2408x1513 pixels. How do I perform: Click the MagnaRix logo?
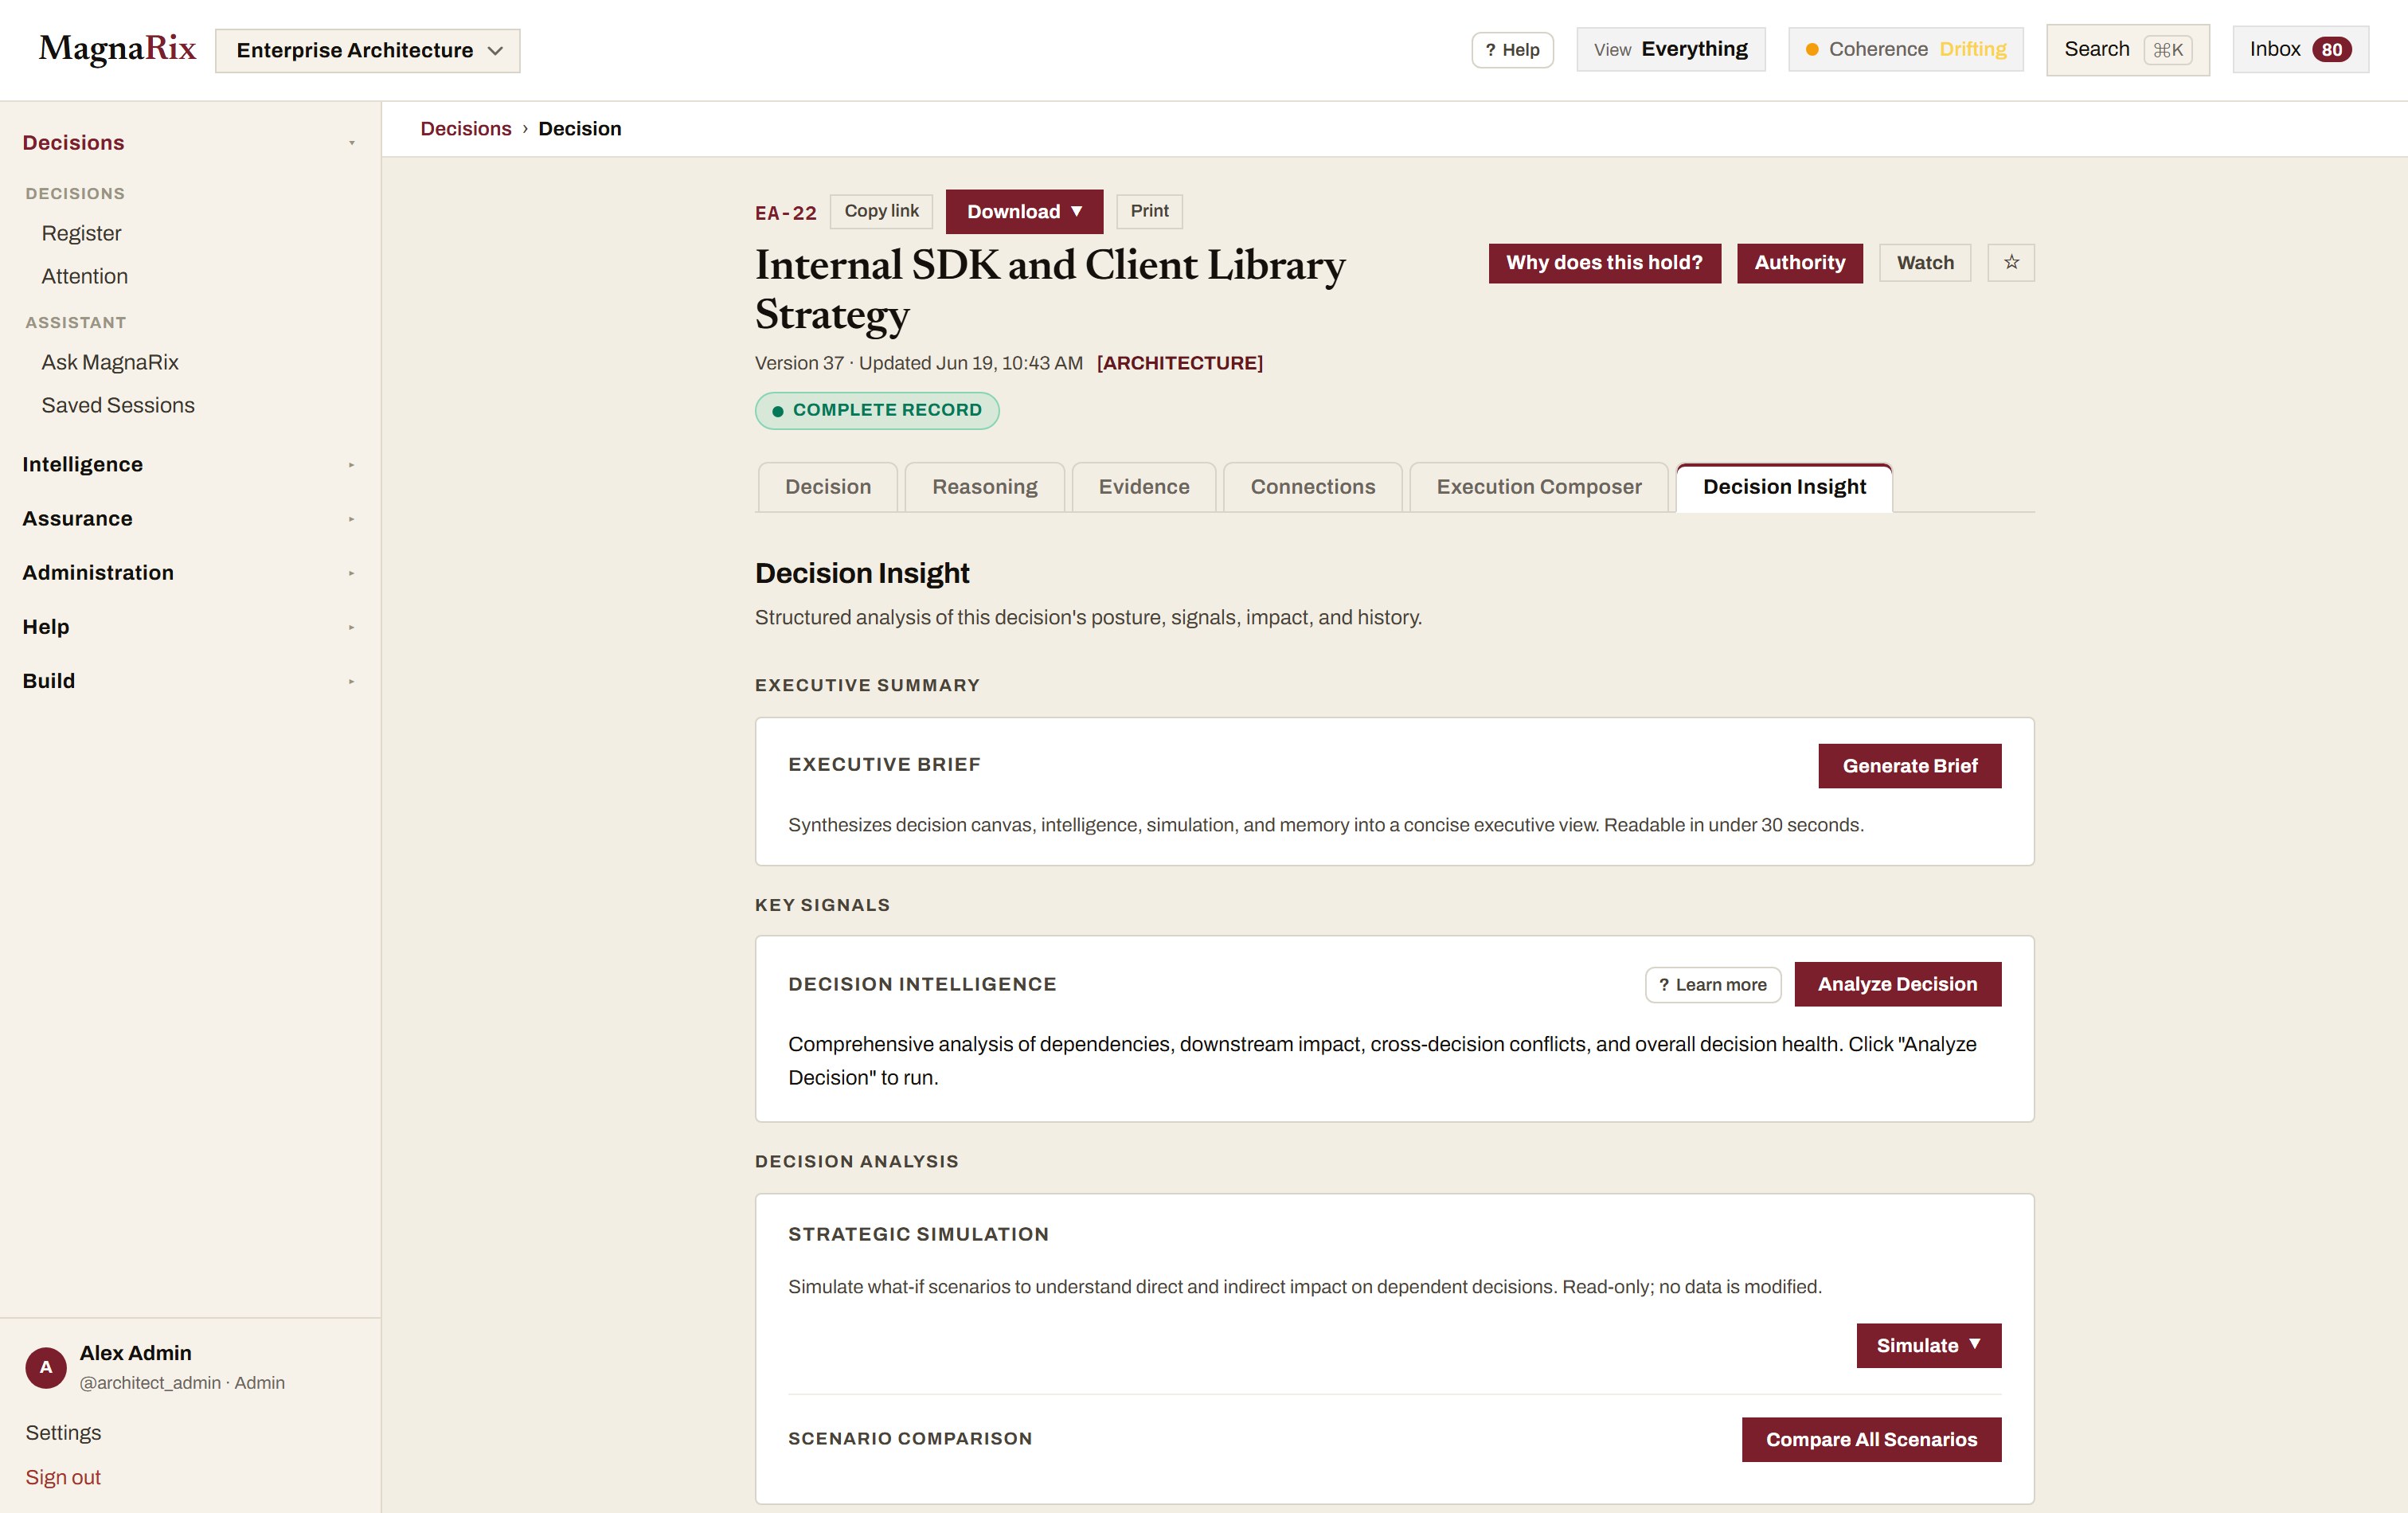click(117, 48)
